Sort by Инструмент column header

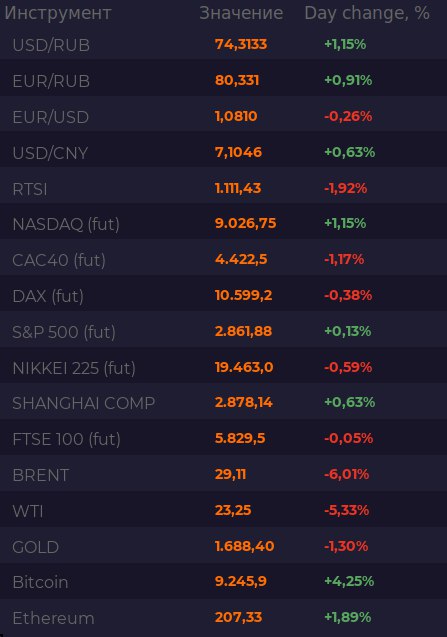point(58,13)
